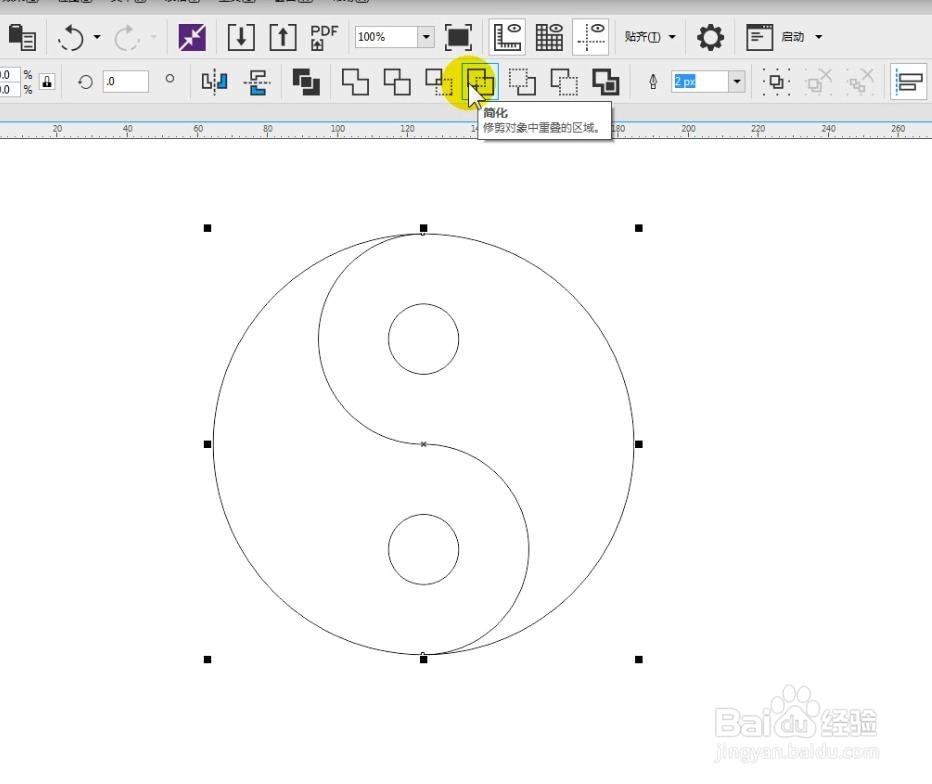This screenshot has height=784, width=932.
Task: Open Options with the gear icon
Action: click(710, 37)
